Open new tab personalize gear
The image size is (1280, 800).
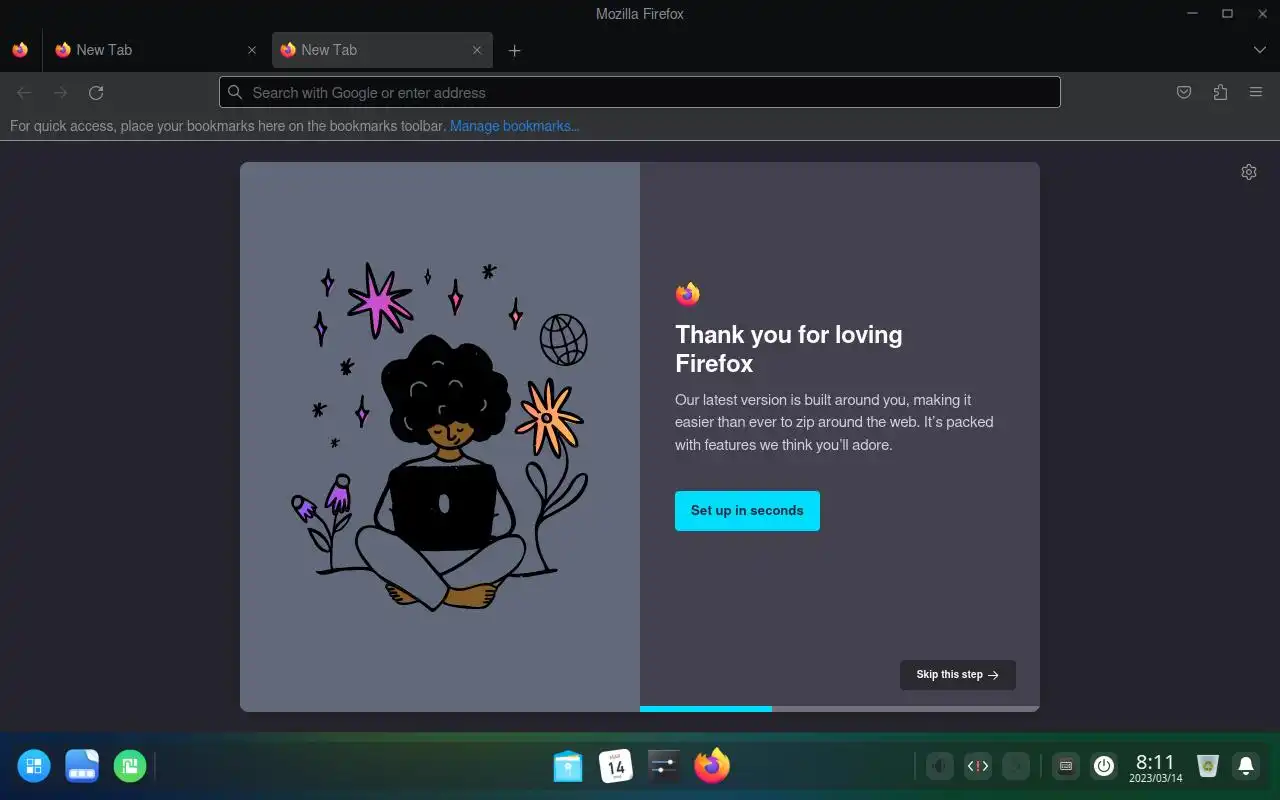(x=1249, y=172)
